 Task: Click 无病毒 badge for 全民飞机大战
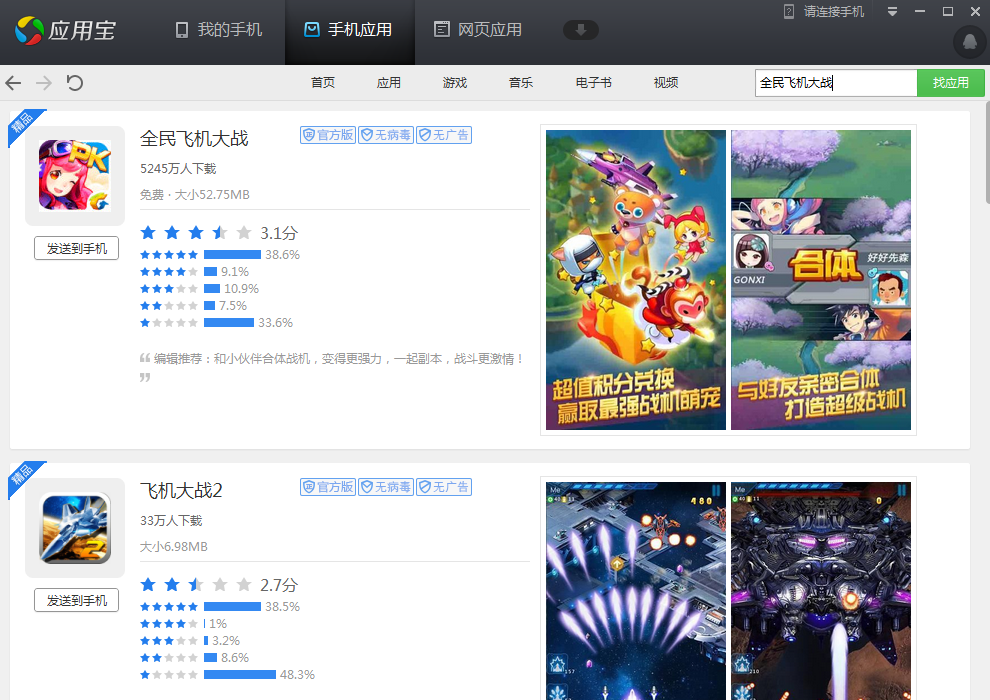pyautogui.click(x=386, y=135)
